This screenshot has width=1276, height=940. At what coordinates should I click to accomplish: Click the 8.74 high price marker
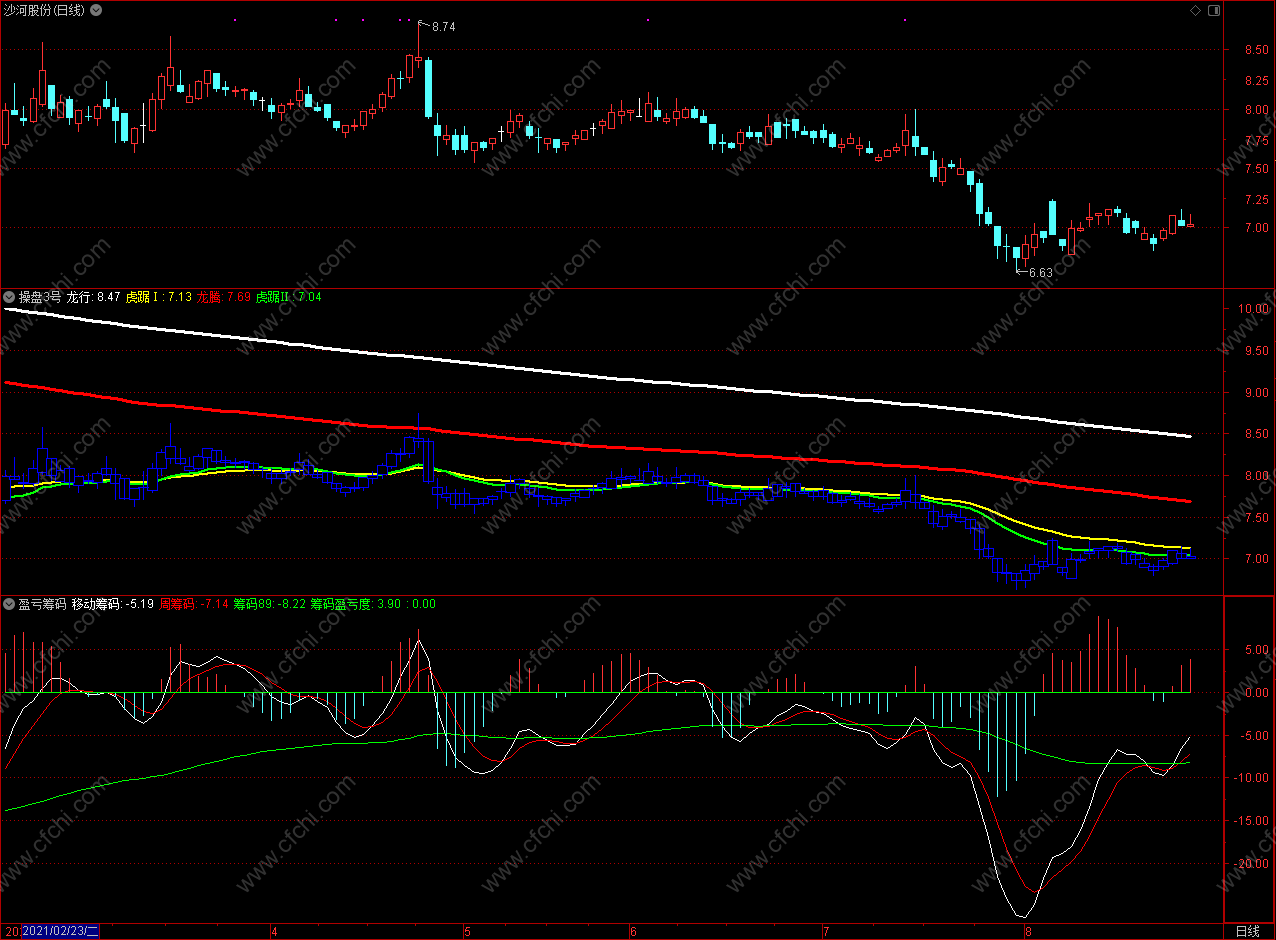(x=443, y=27)
